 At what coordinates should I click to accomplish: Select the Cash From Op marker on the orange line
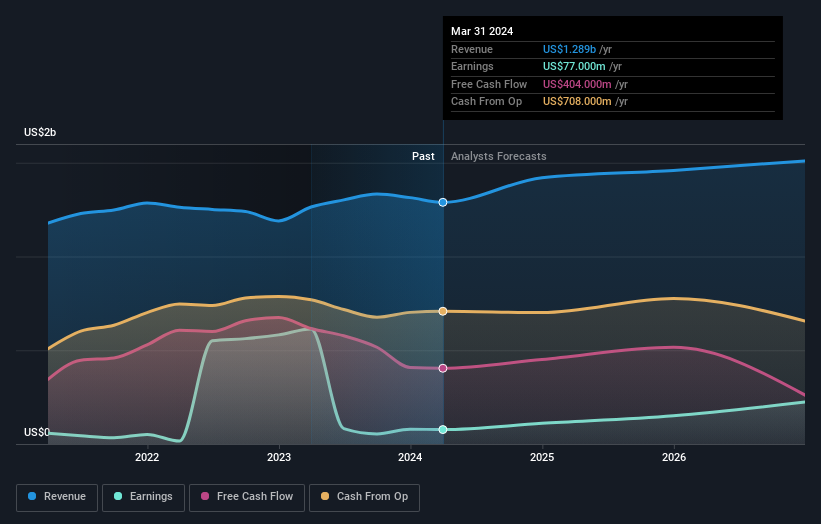[x=443, y=311]
